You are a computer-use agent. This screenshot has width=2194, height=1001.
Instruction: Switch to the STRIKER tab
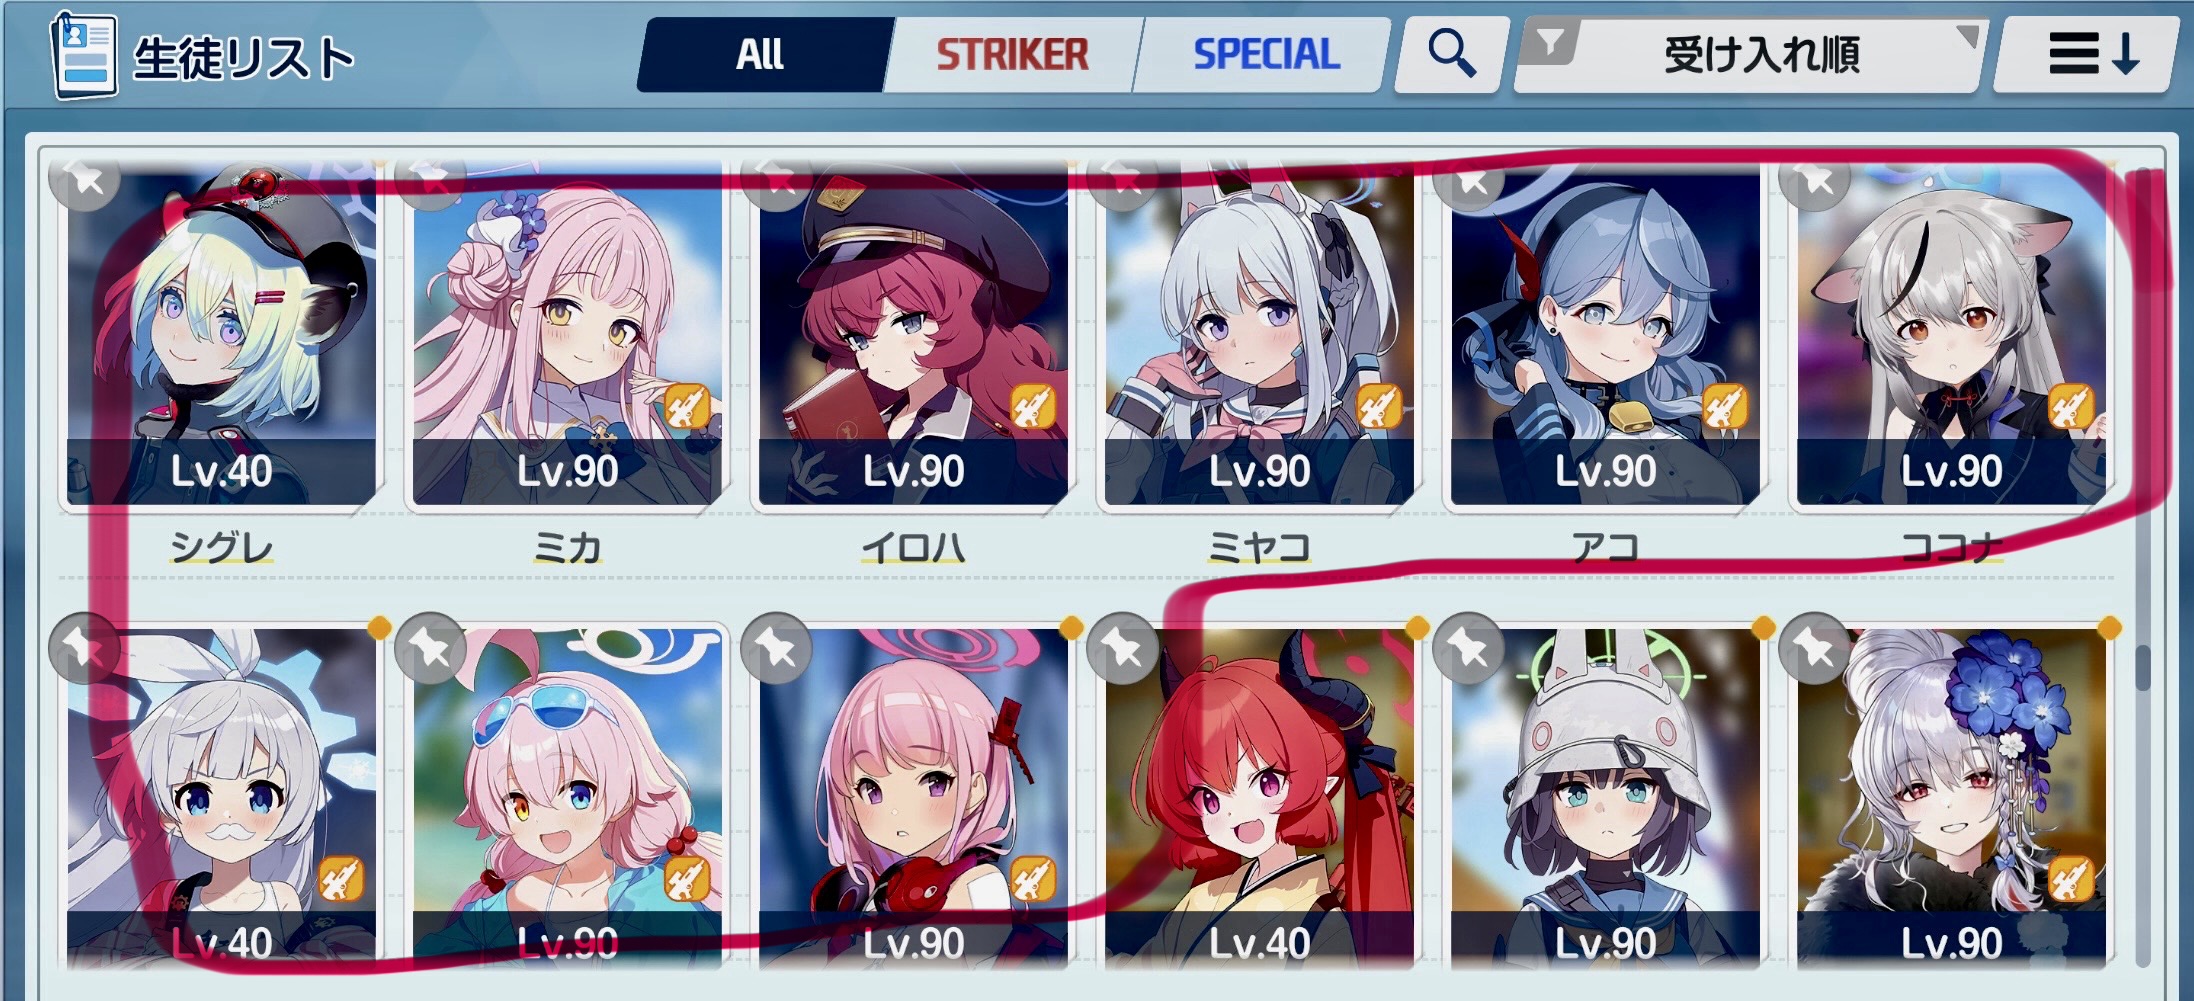pyautogui.click(x=1011, y=54)
